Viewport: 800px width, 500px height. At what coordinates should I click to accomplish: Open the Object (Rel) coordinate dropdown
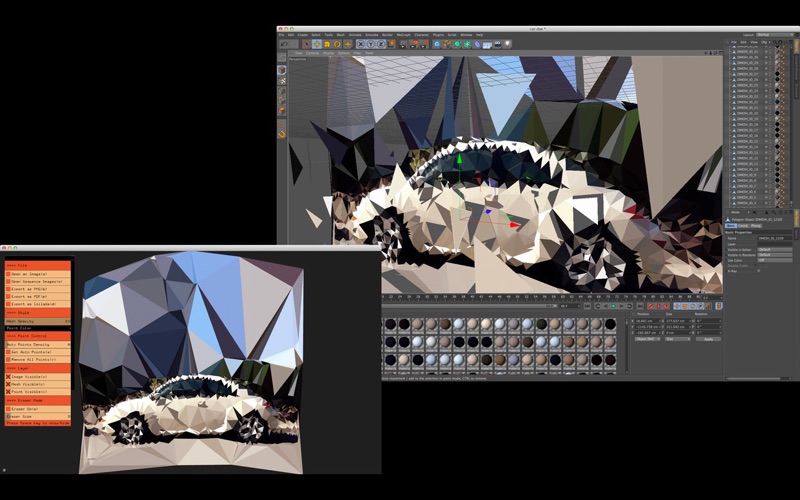(x=648, y=339)
